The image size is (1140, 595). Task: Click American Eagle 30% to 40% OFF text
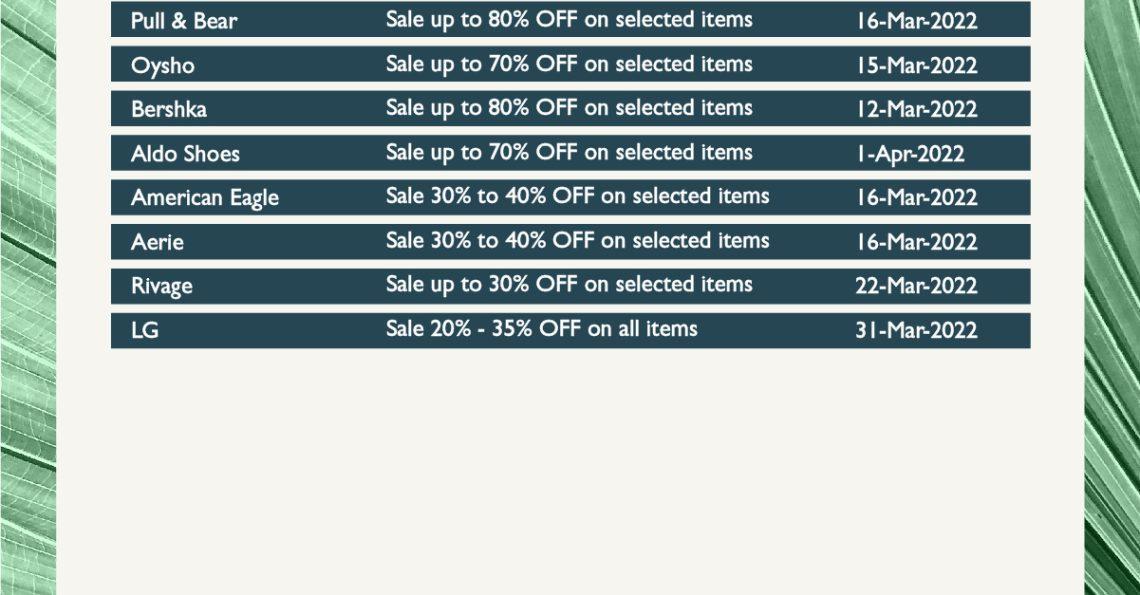pos(577,196)
